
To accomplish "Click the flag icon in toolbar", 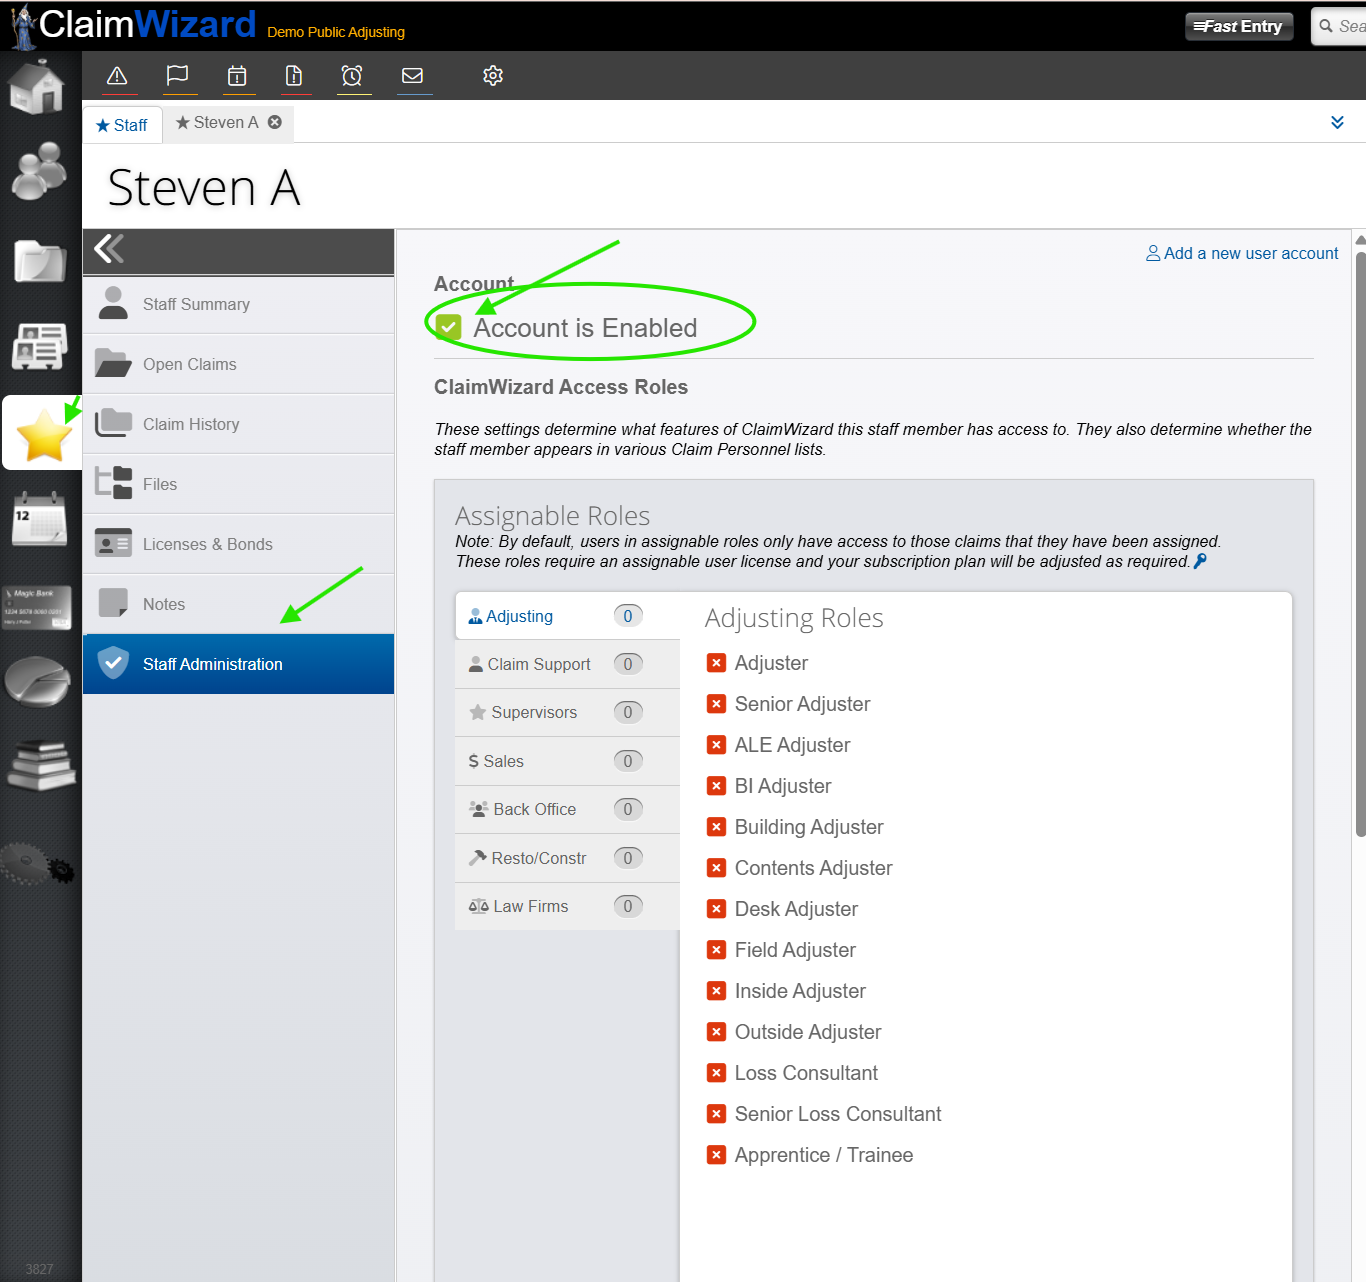I will [x=177, y=76].
